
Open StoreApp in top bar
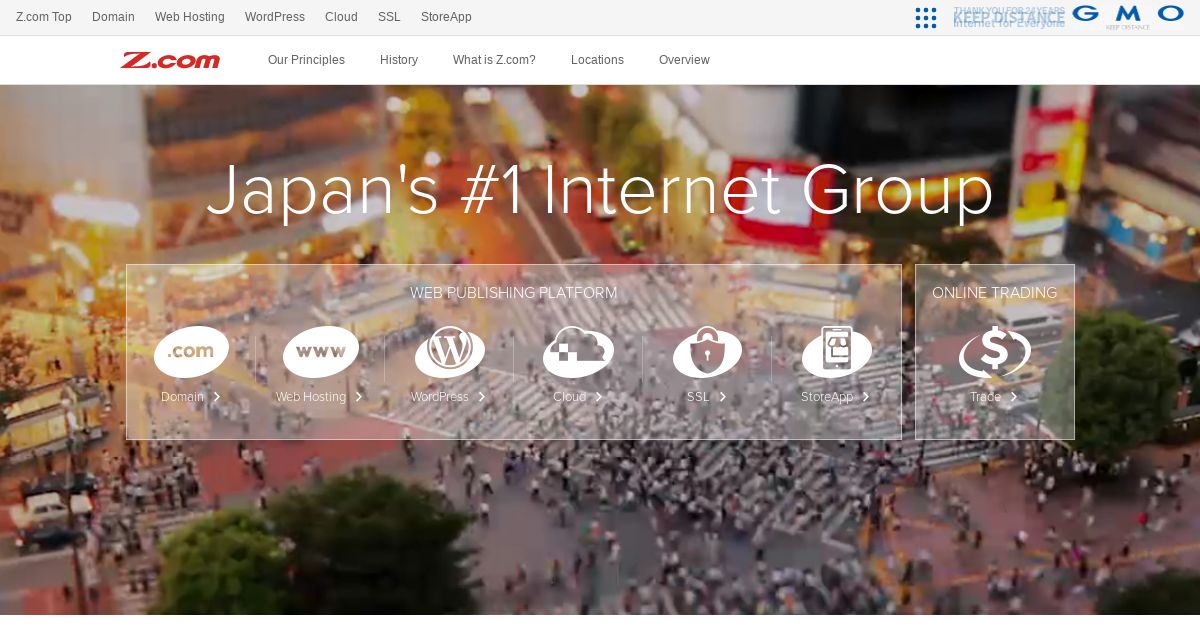coord(446,17)
